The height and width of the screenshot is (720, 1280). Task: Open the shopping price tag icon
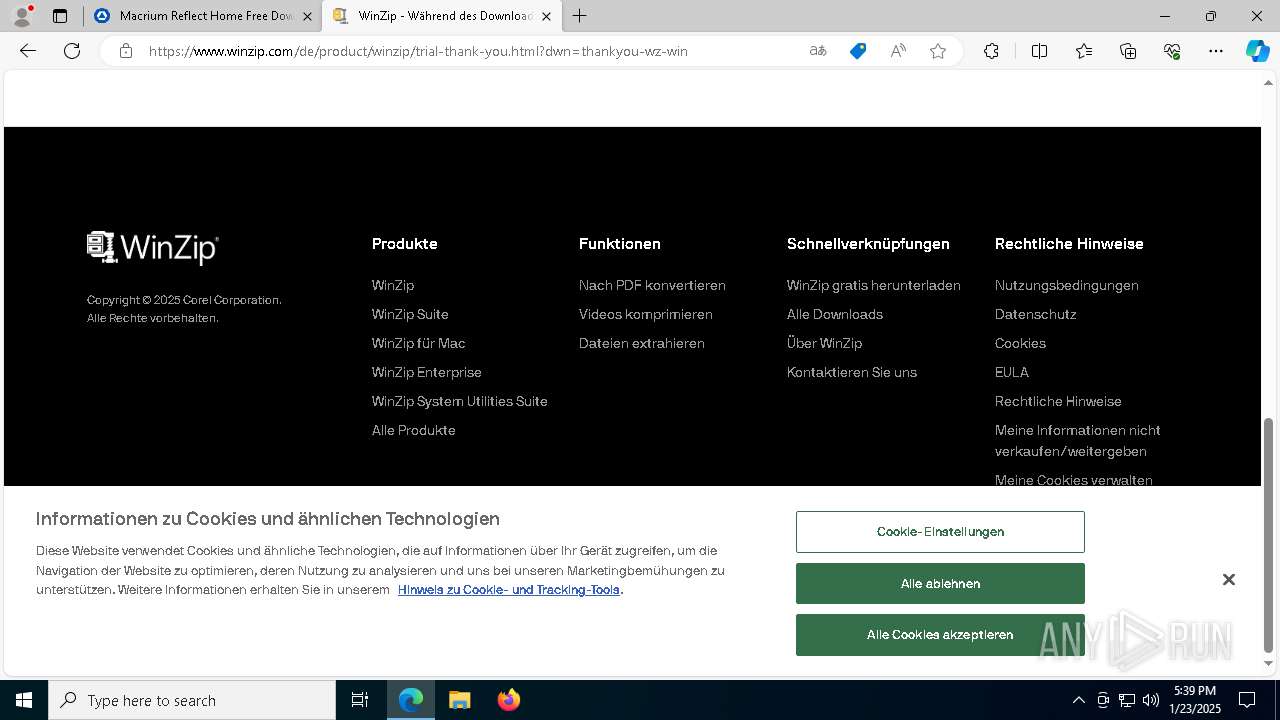click(x=858, y=51)
